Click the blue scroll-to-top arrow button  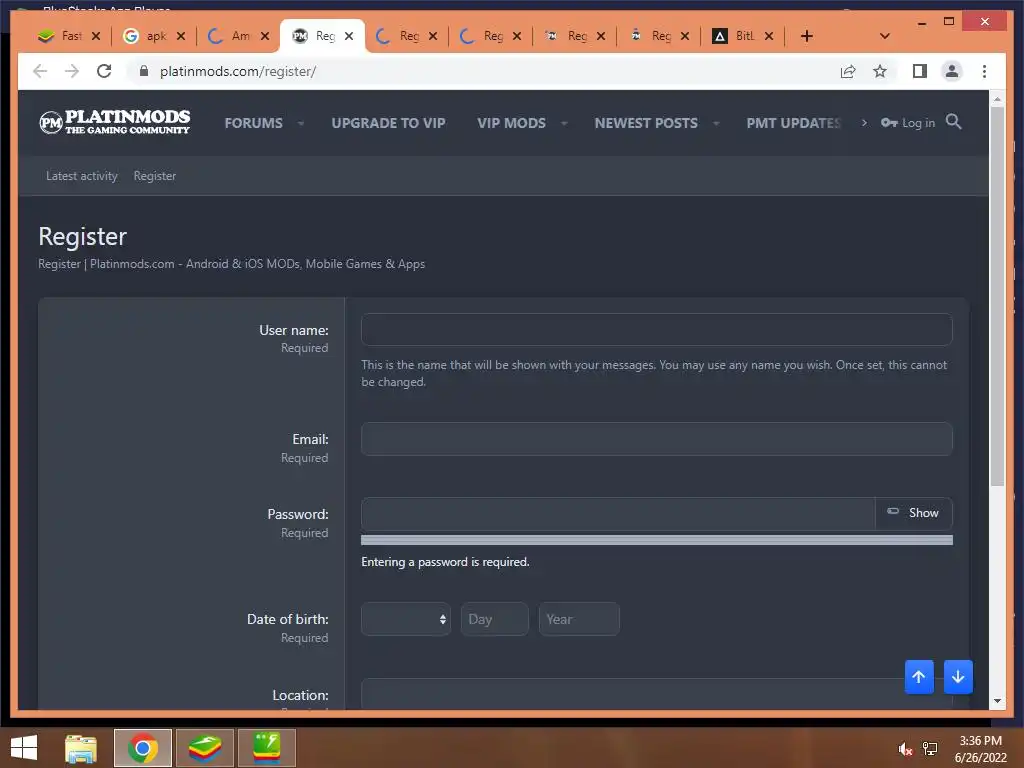[919, 677]
